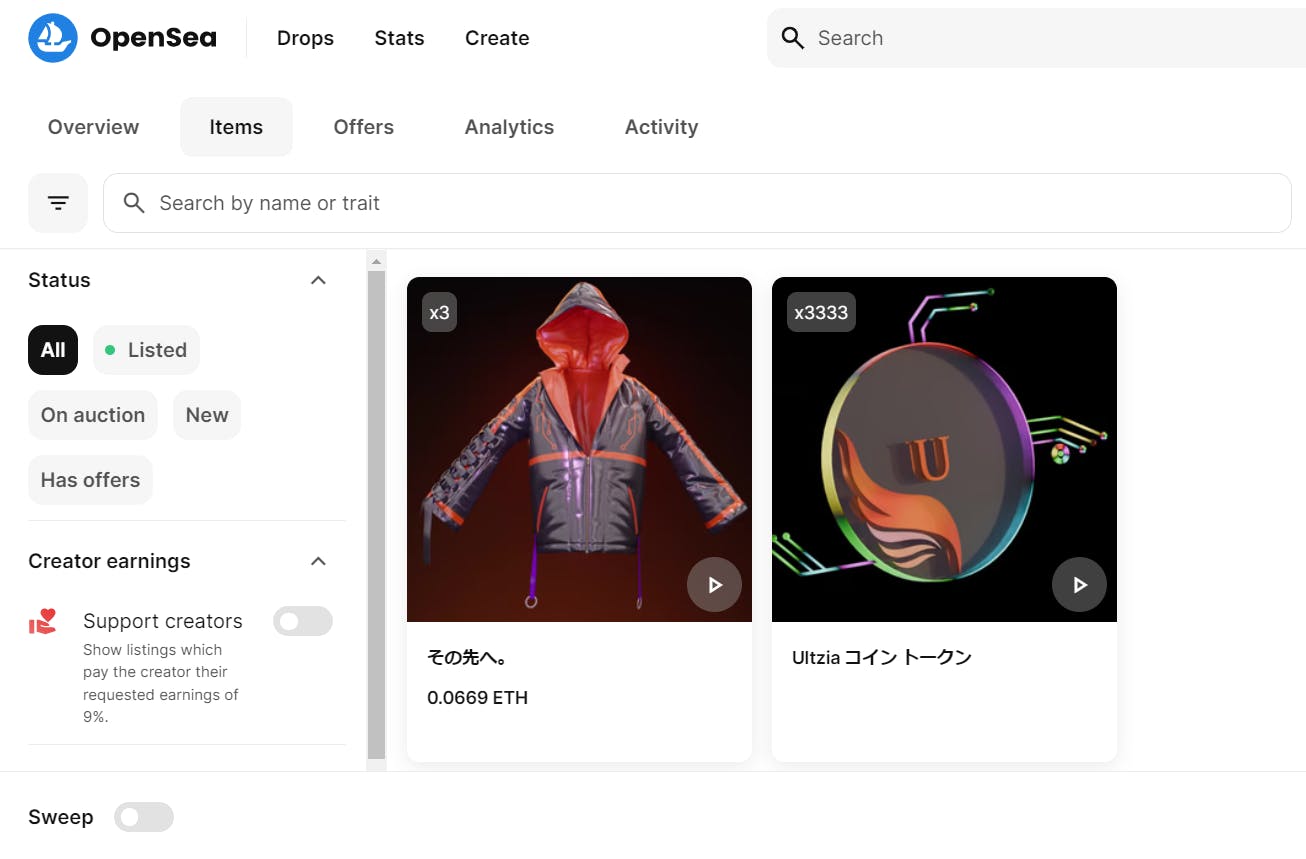The image size is (1306, 859).
Task: Click the x3 quantity badge on jacket
Action: point(439,312)
